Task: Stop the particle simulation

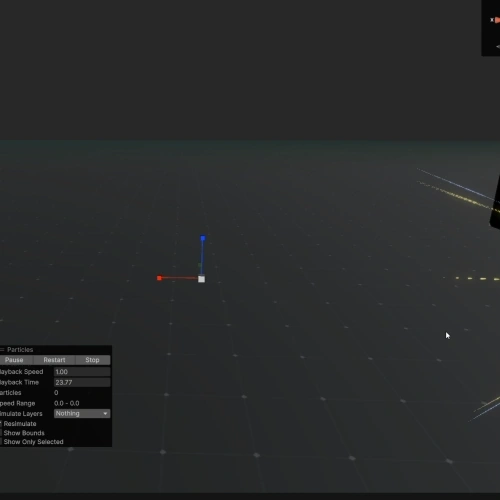Action: [x=93, y=360]
